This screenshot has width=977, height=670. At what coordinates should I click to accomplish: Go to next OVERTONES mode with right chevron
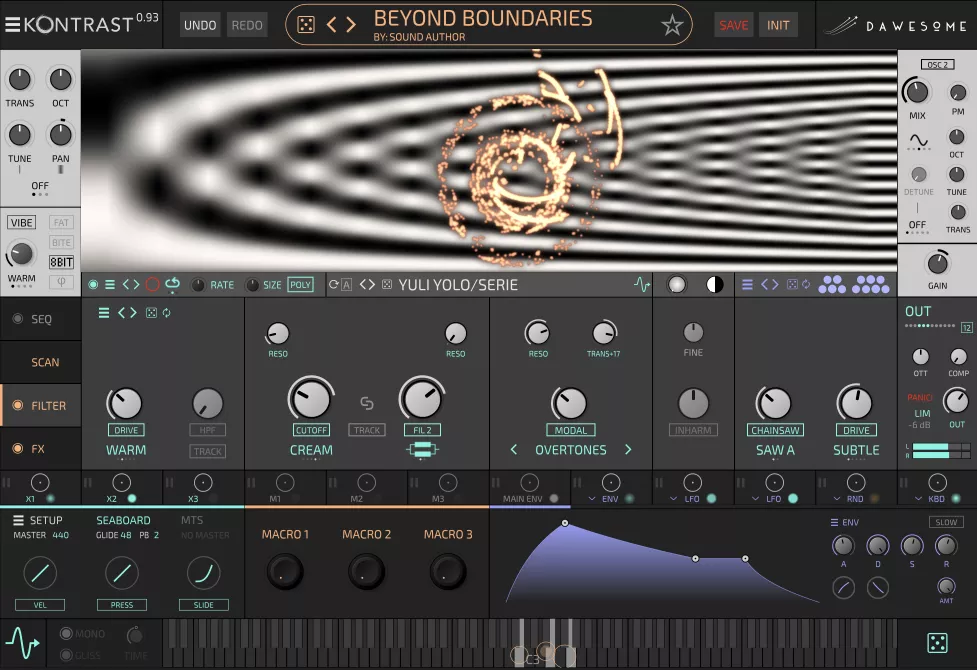(x=628, y=450)
